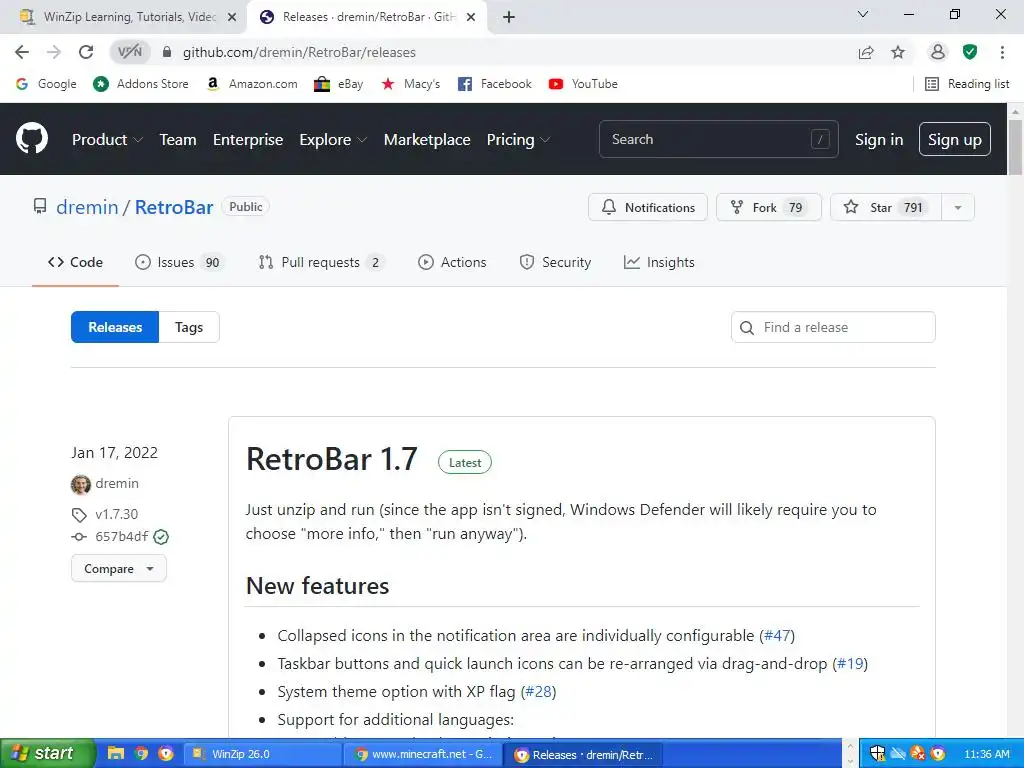View verified signature check icon
Screen dimensions: 1024x768
click(161, 537)
